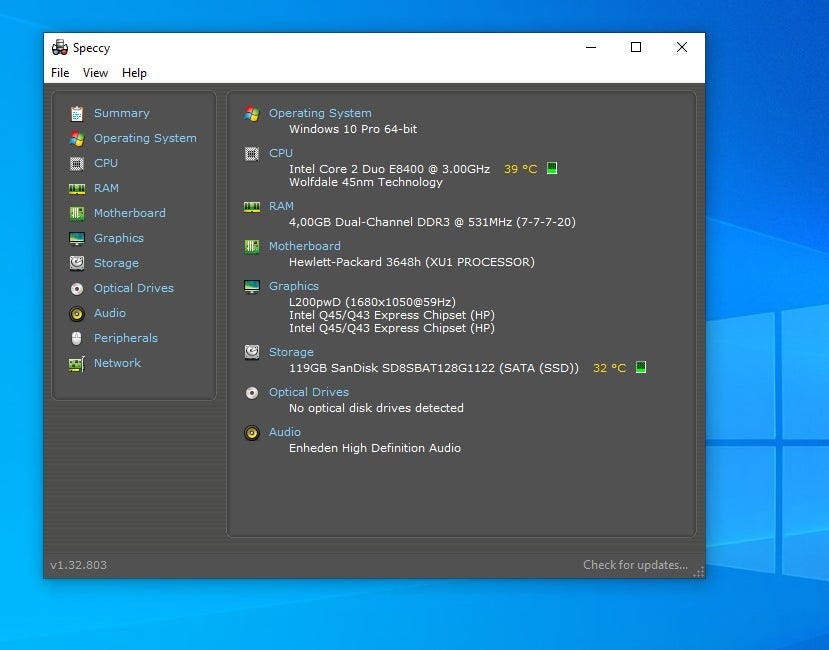Viewport: 829px width, 650px height.
Task: Click the green storage temperature indicator
Action: (x=641, y=368)
